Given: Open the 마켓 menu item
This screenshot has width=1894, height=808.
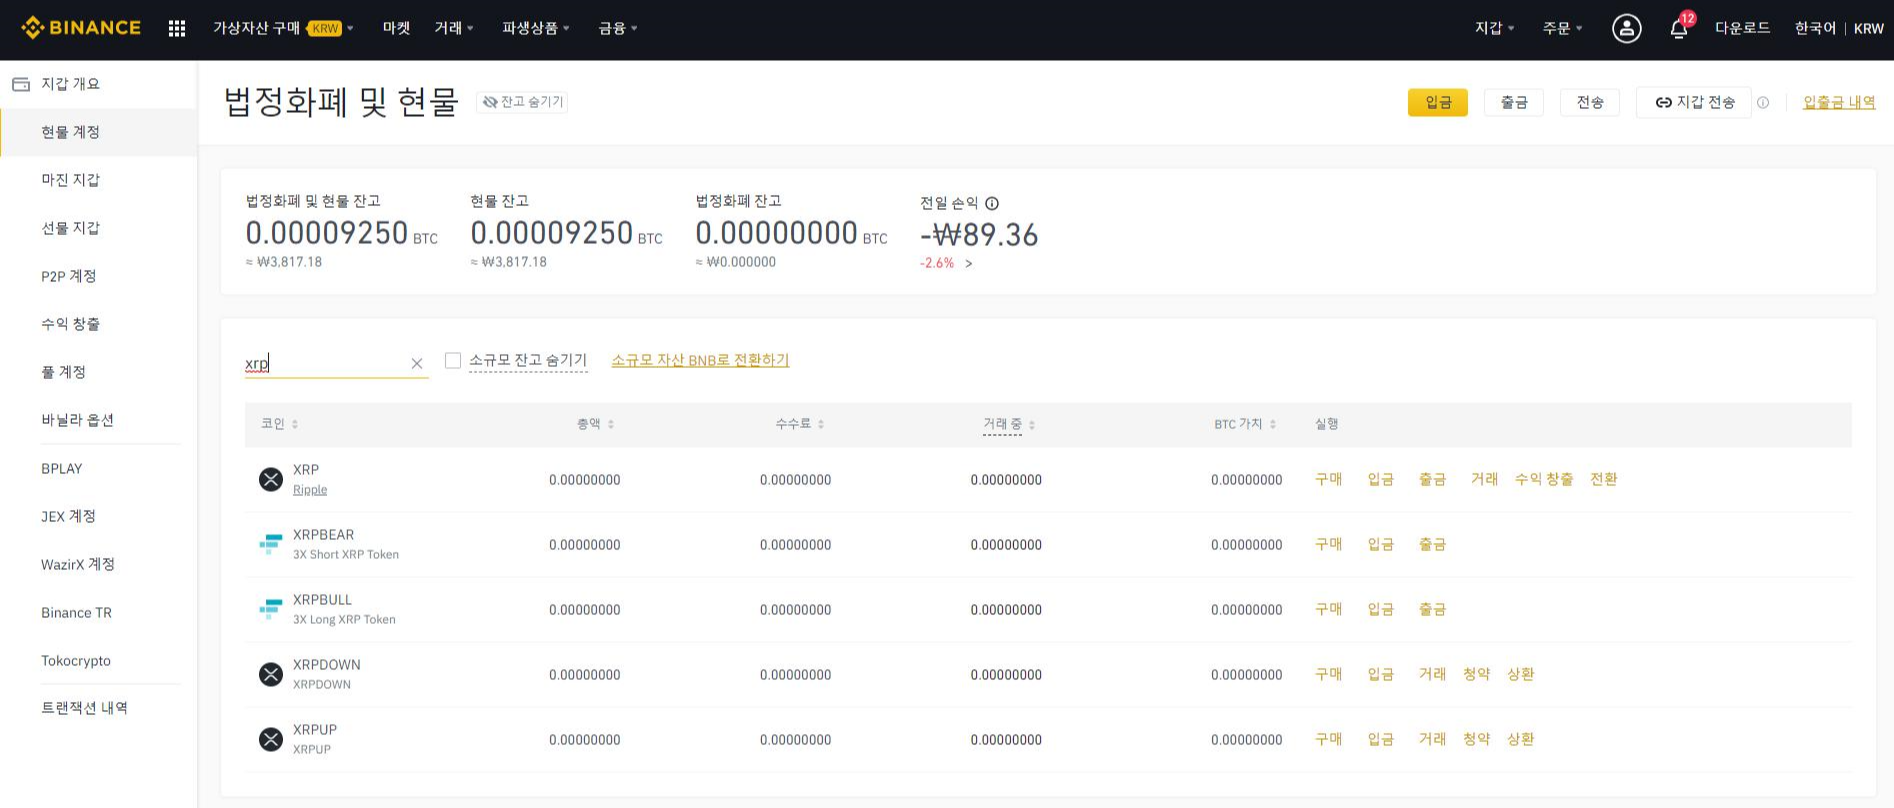Looking at the screenshot, I should (x=396, y=28).
